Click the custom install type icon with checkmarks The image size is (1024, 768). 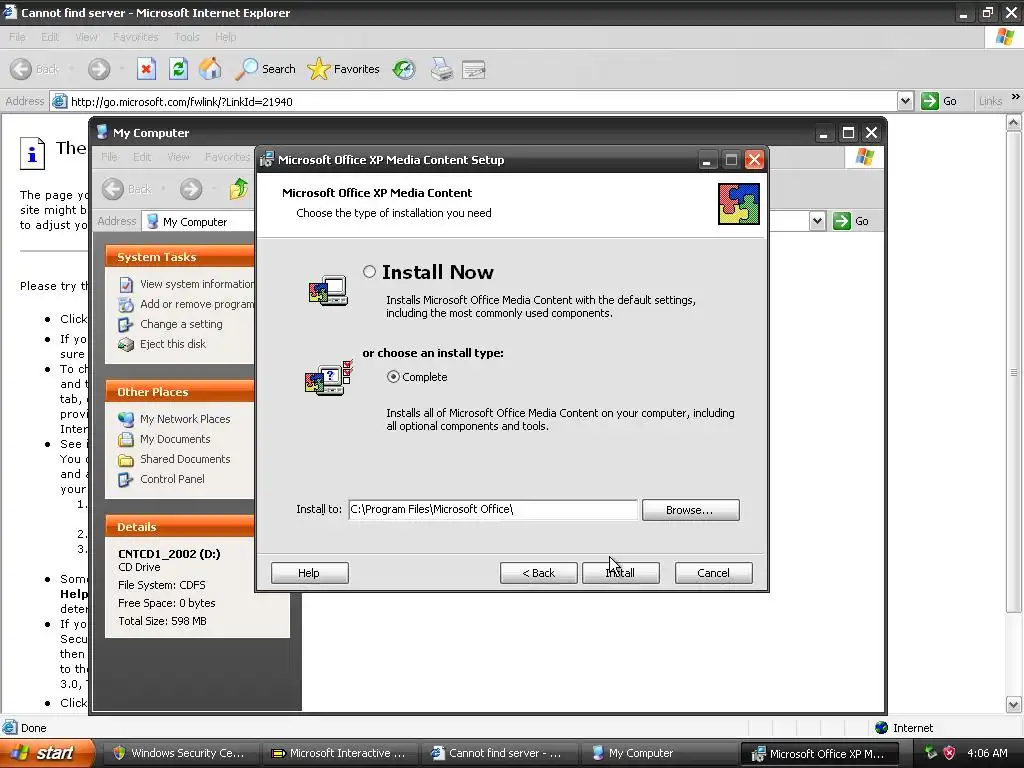(329, 378)
